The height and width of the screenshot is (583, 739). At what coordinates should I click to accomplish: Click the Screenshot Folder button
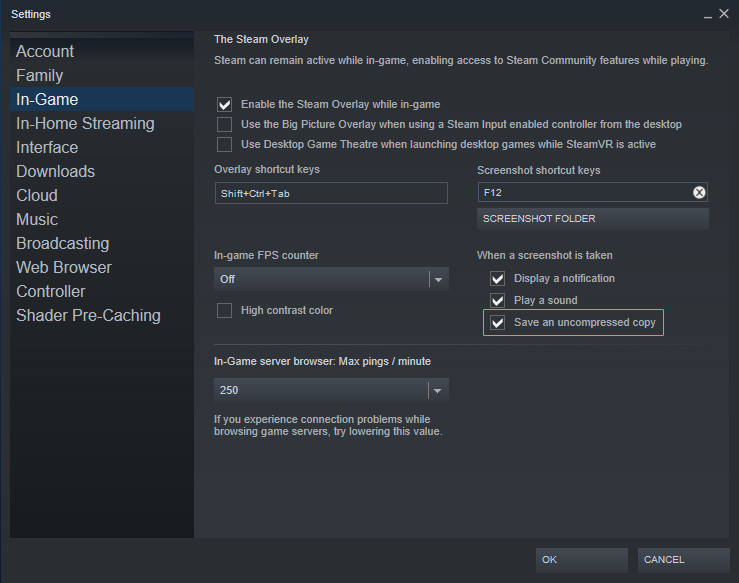click(x=593, y=218)
